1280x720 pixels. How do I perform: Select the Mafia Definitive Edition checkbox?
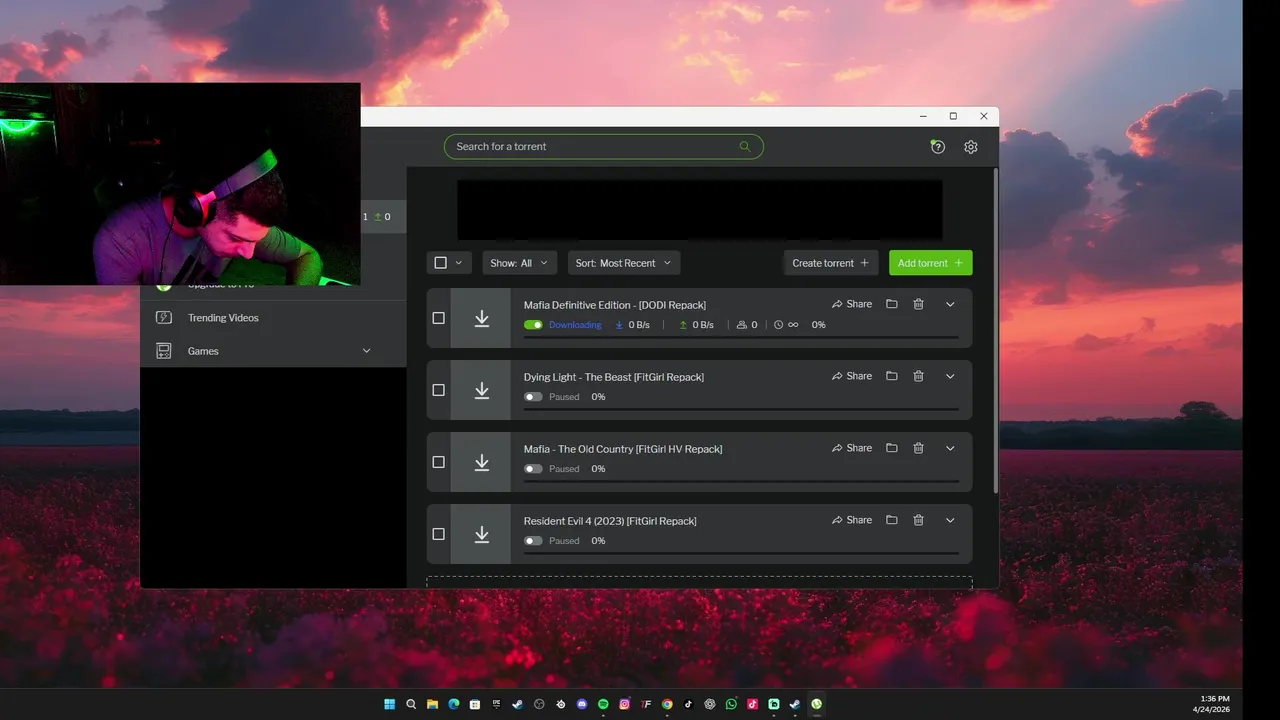438,318
